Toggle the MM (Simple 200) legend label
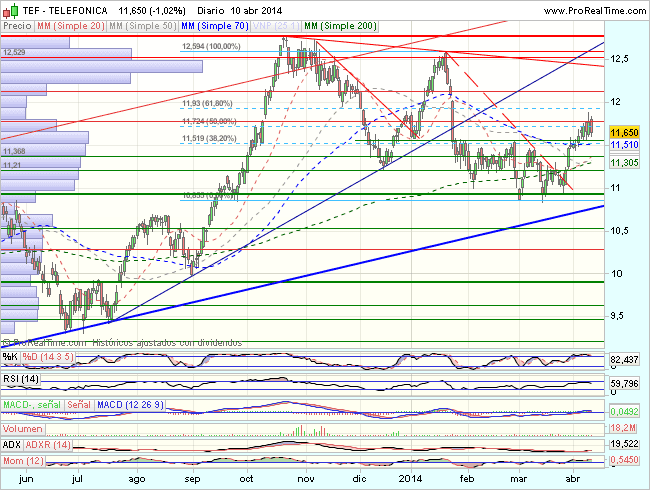 (340, 26)
